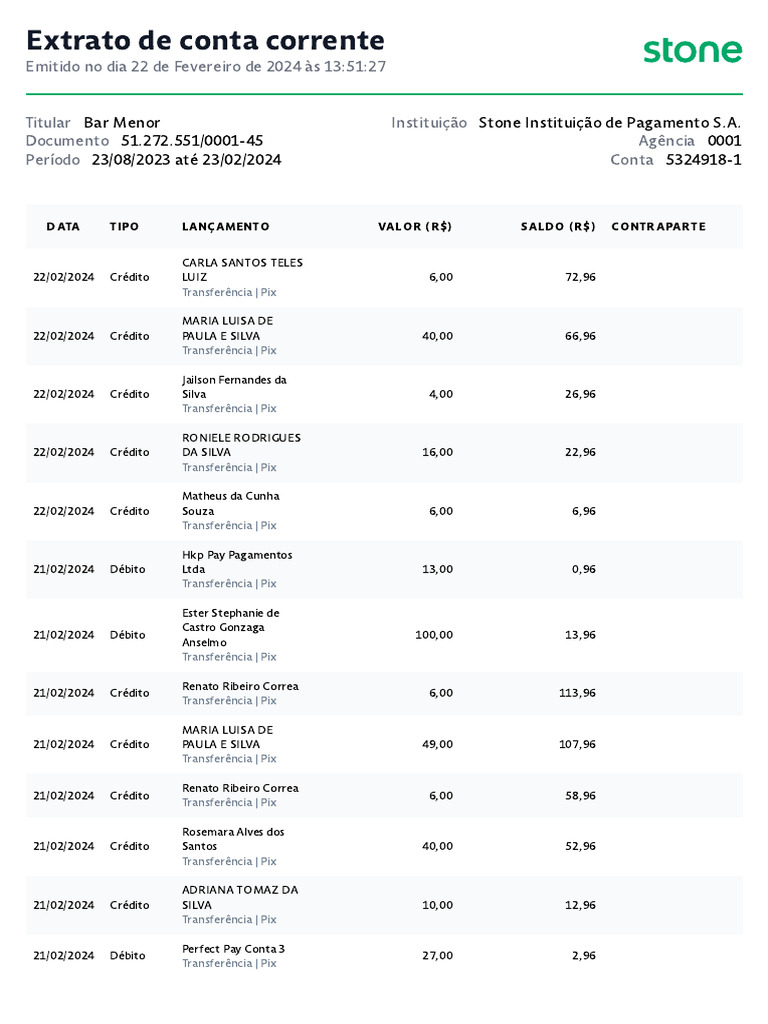Select RONIELE RODRIGUES DA SILVA row

point(384,453)
